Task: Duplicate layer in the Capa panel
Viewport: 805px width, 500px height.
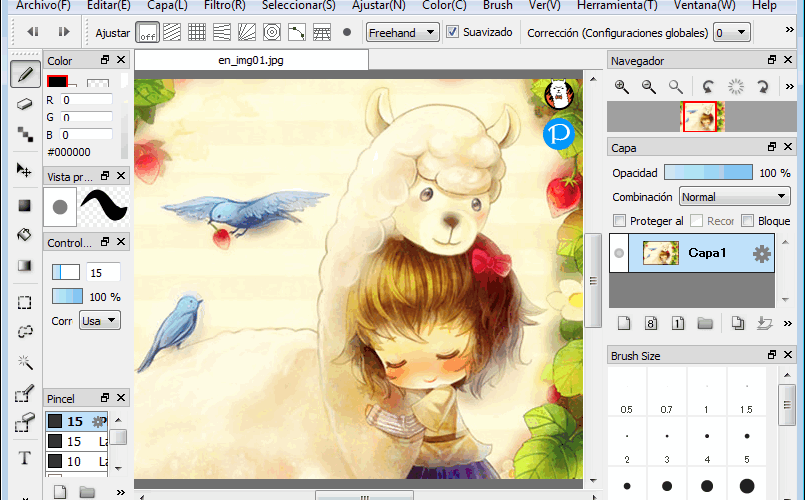Action: 738,323
